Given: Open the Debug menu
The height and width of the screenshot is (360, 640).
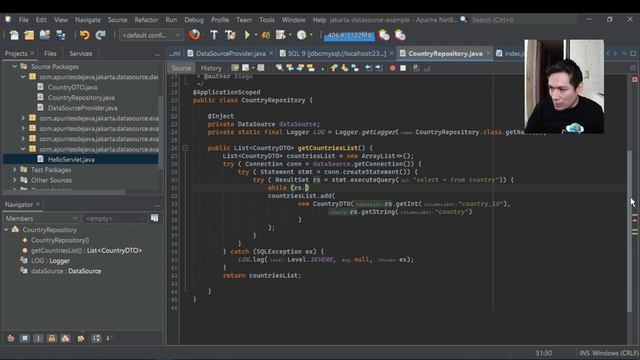Looking at the screenshot, I should coord(194,20).
